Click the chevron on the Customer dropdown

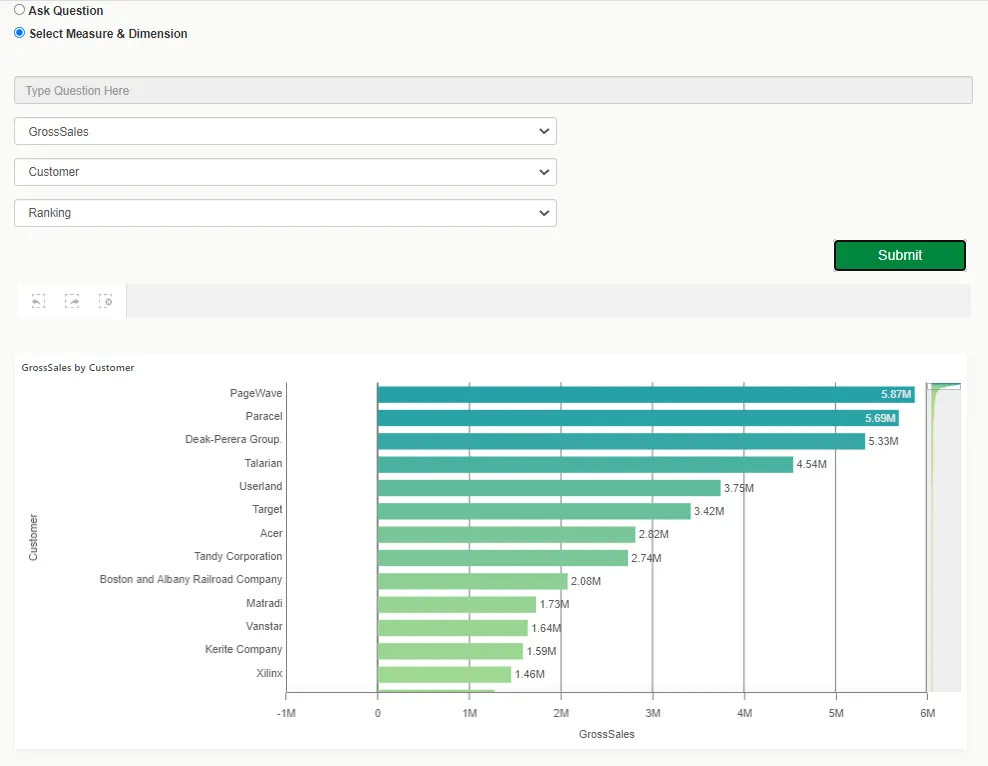[x=543, y=171]
